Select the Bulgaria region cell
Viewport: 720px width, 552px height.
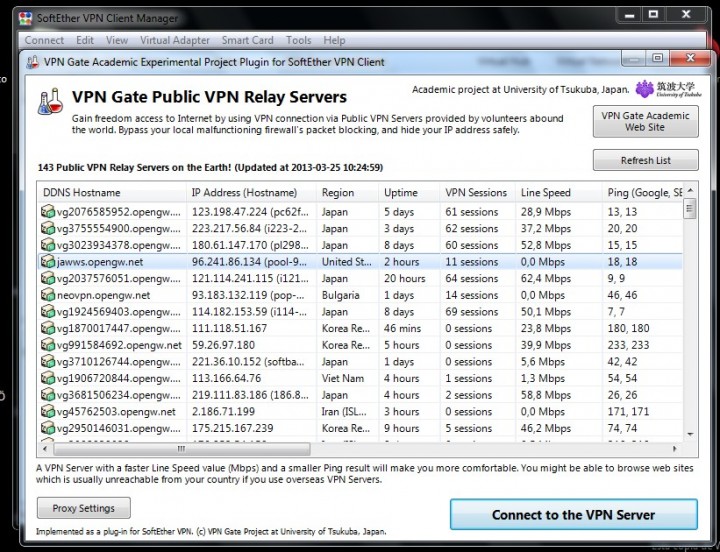point(341,295)
